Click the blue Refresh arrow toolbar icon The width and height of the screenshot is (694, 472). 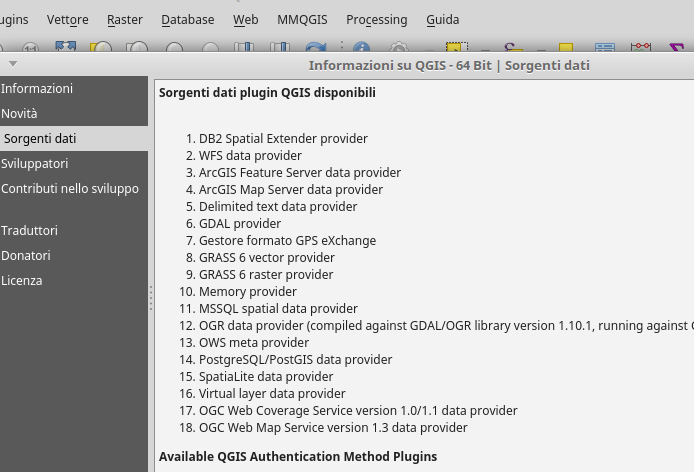(x=316, y=47)
